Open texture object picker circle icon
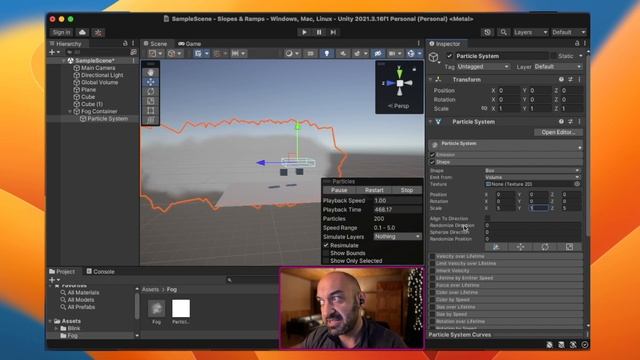The image size is (640, 360). (x=577, y=184)
